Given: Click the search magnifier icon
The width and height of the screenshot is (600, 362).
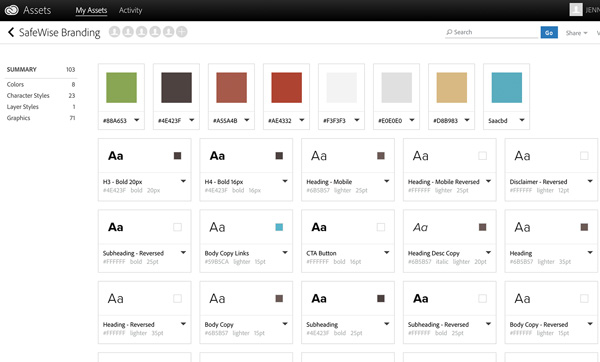Looking at the screenshot, I should click(x=449, y=32).
